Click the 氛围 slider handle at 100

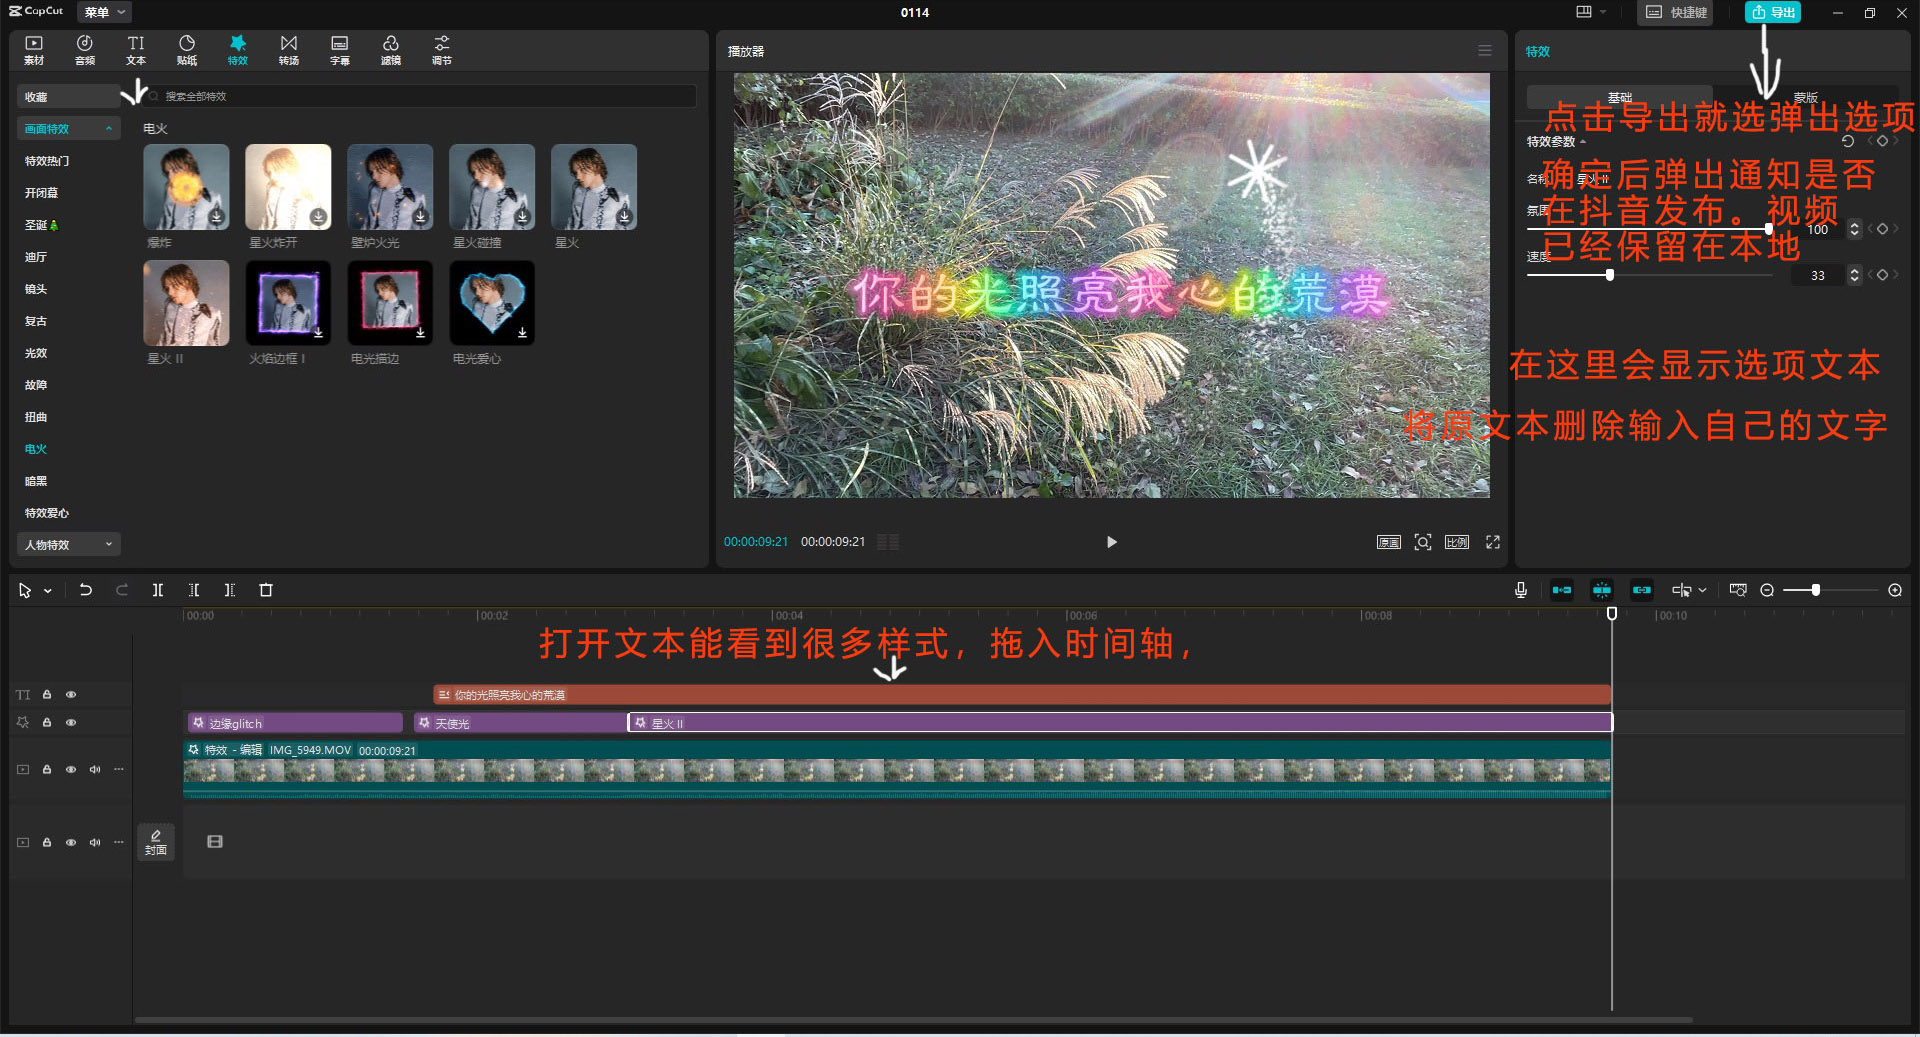click(1769, 229)
